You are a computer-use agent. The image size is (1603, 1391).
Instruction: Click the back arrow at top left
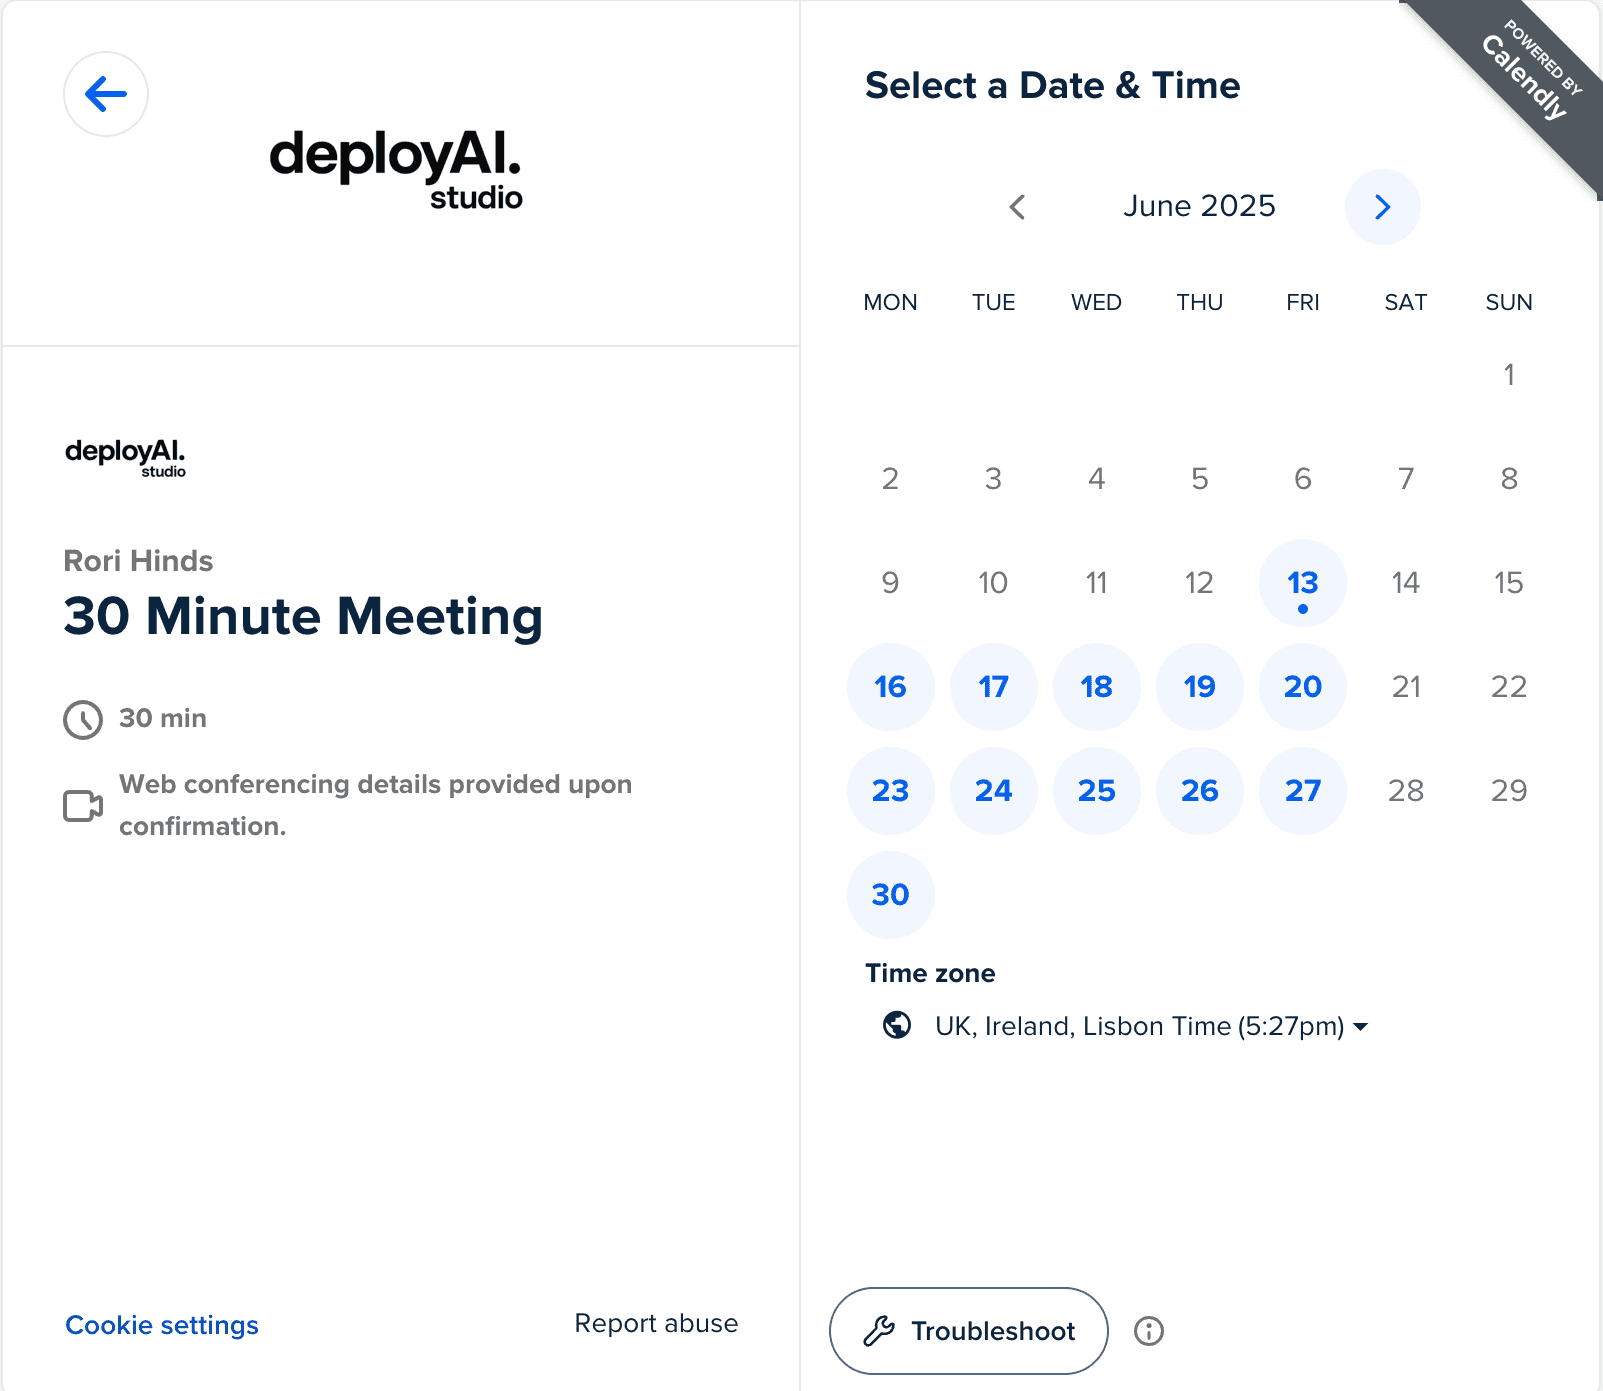pos(105,93)
